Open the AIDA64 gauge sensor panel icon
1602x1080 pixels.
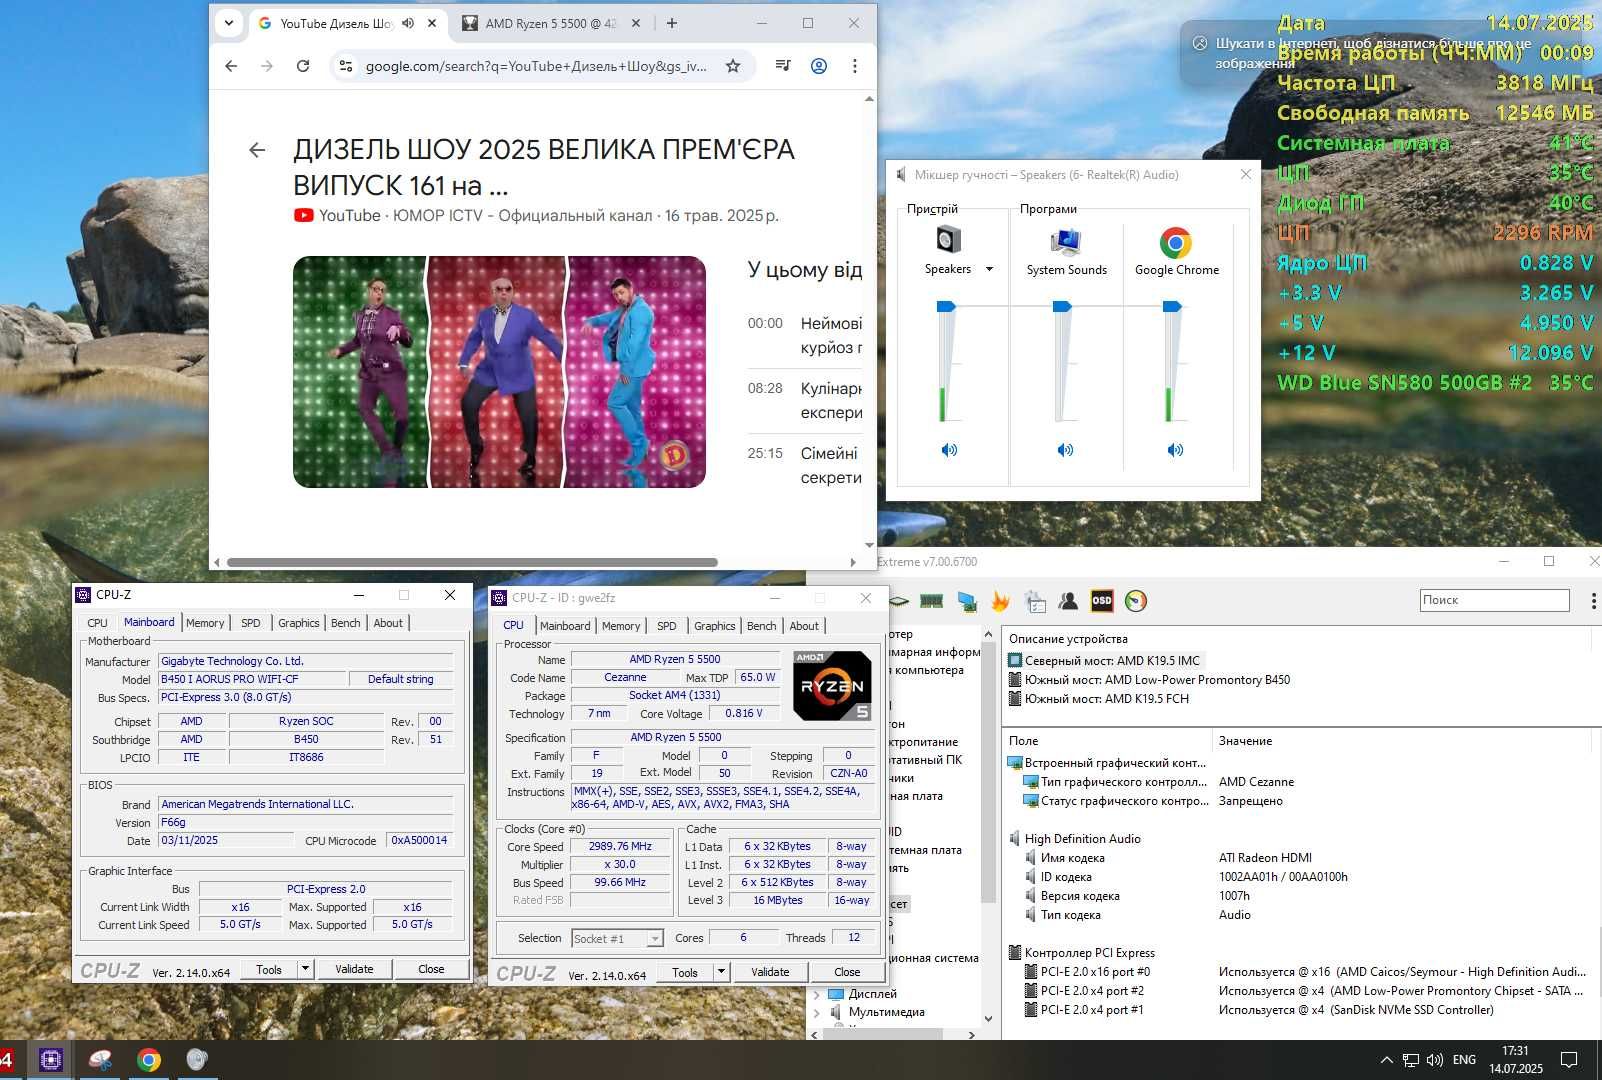coord(1136,601)
